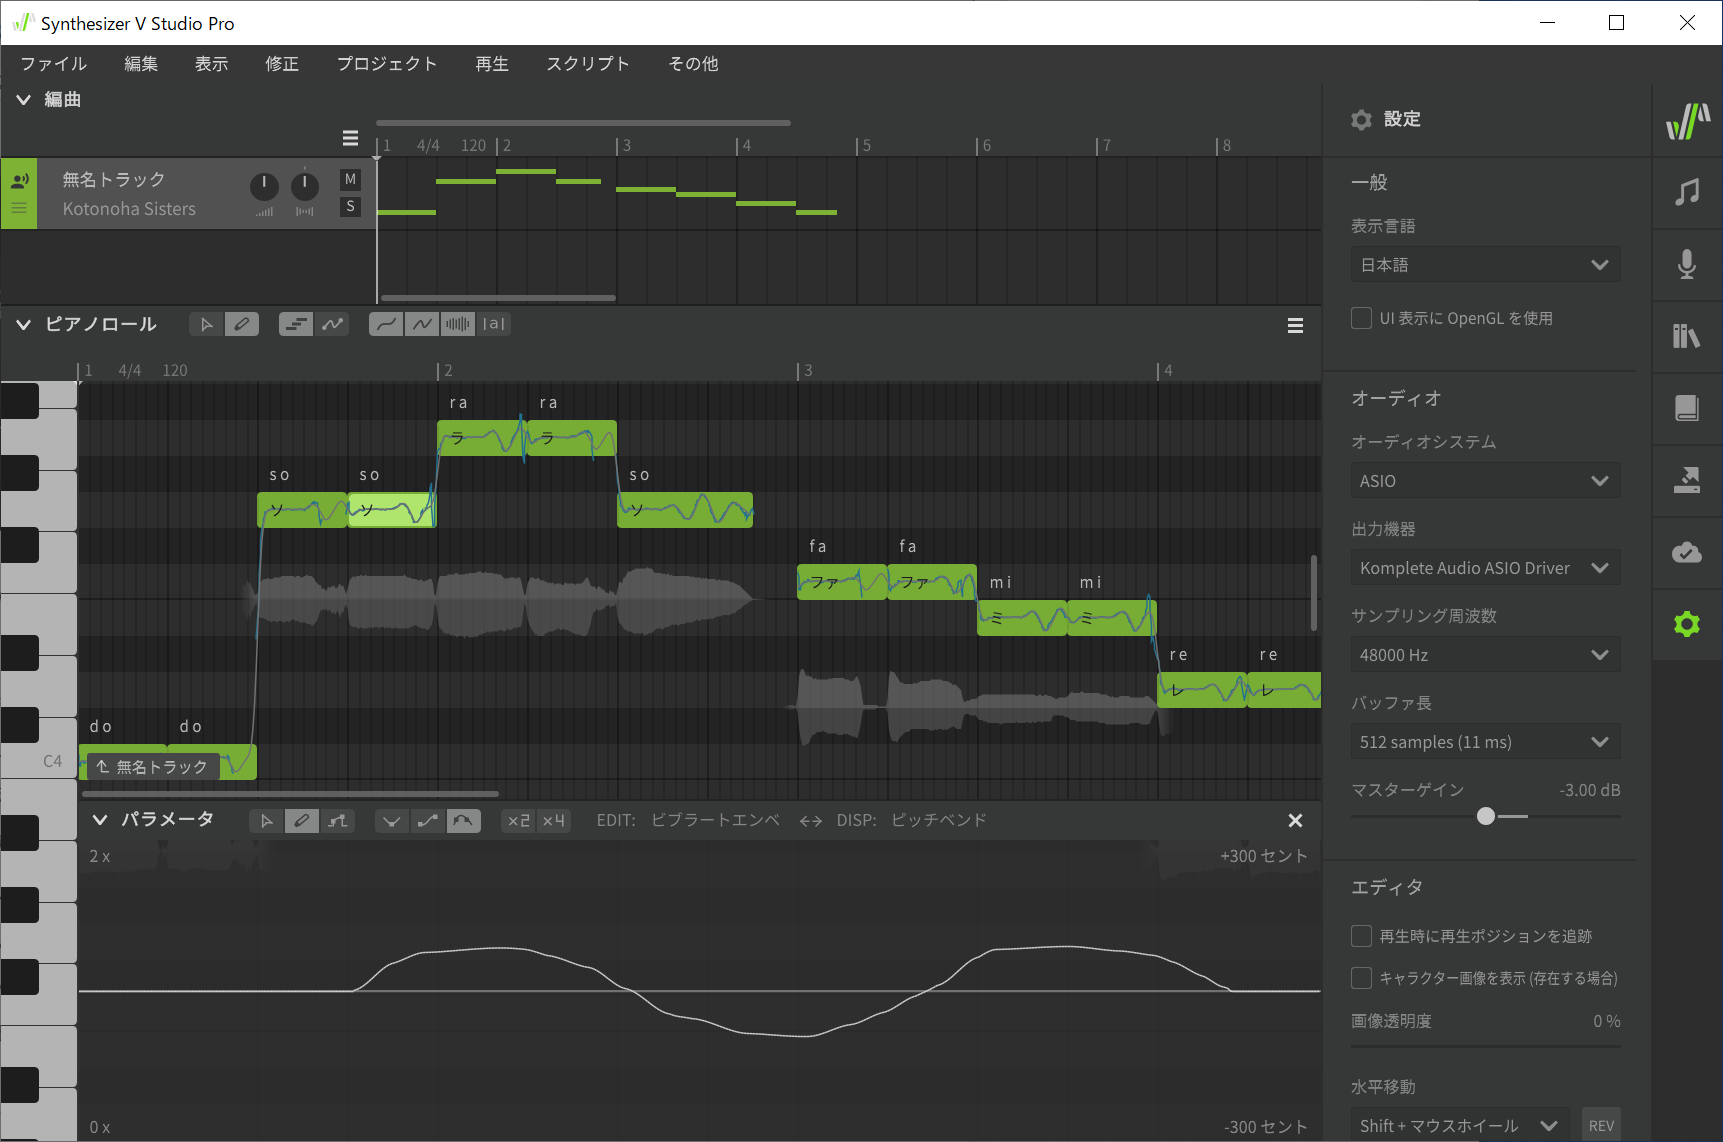Open piano roll hamburger menu

(1295, 325)
